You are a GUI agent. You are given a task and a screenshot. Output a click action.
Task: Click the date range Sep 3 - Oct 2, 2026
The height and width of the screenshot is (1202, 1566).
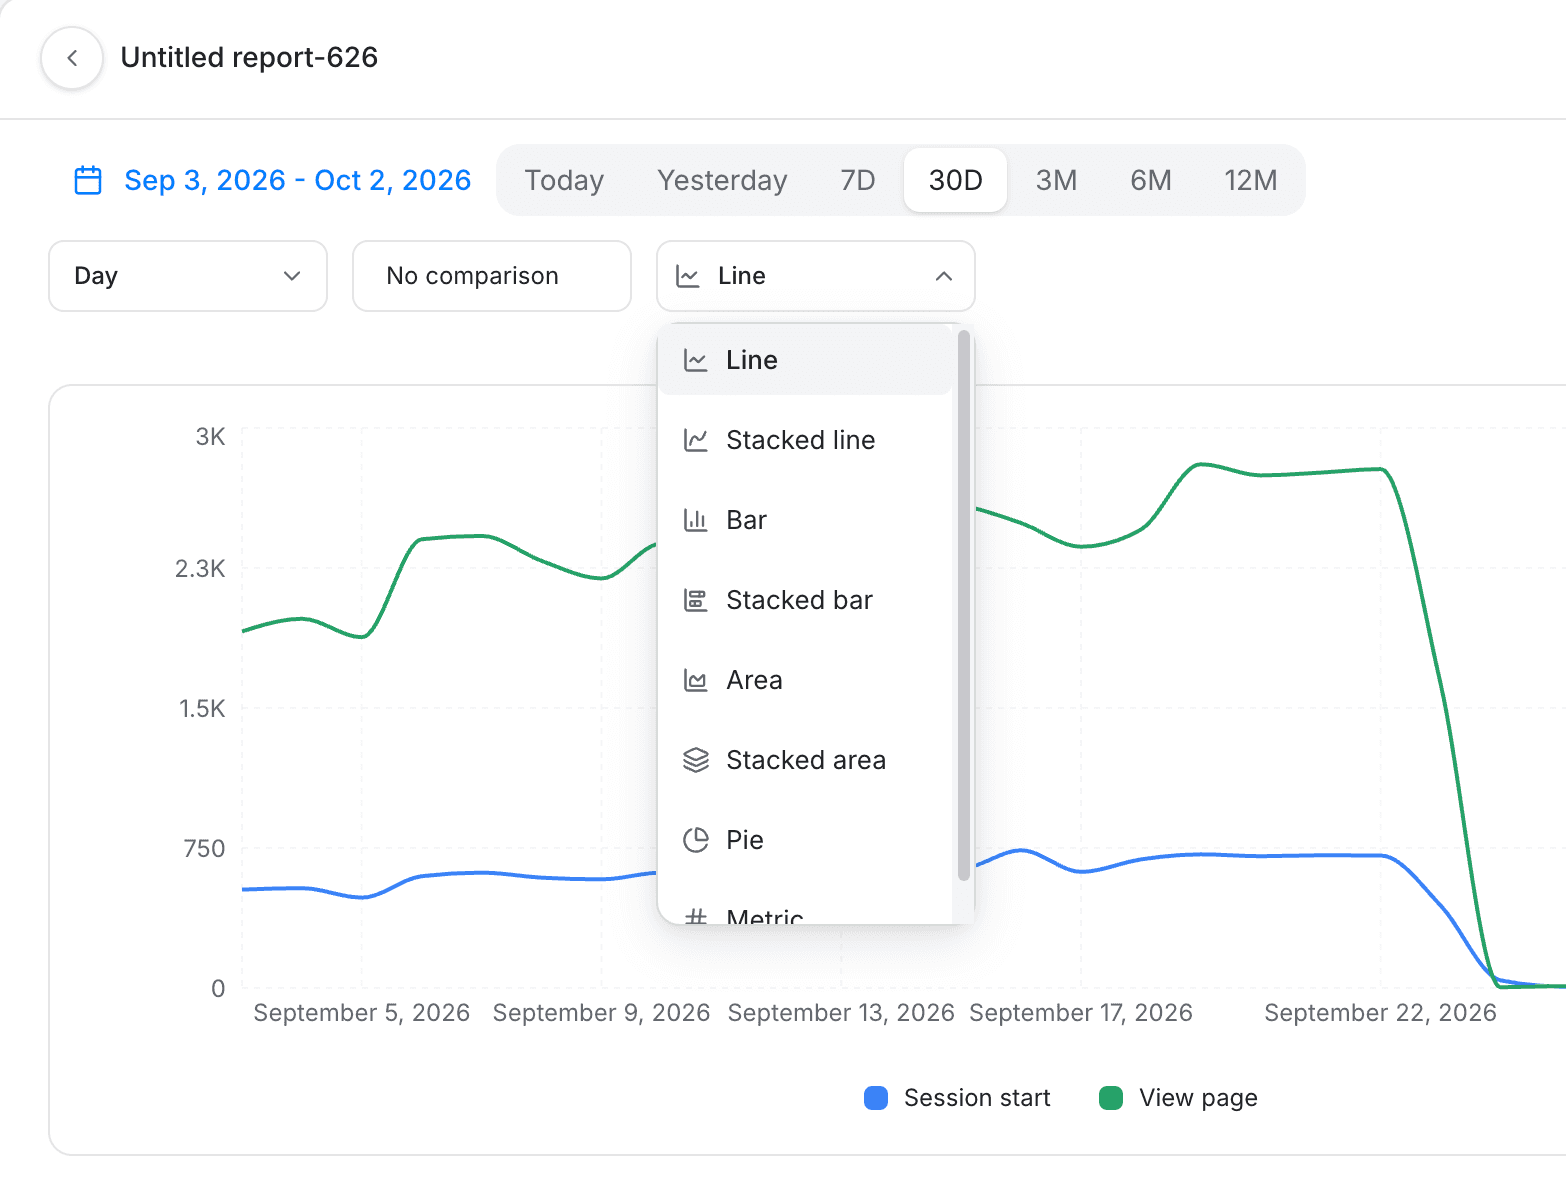297,180
